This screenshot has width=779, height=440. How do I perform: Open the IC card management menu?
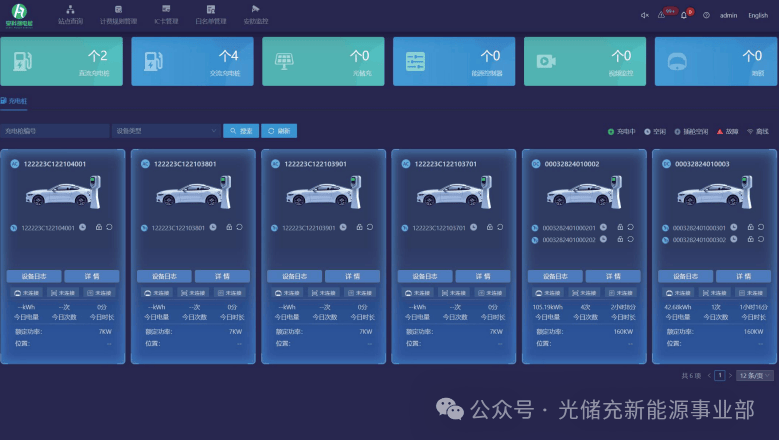(x=166, y=15)
